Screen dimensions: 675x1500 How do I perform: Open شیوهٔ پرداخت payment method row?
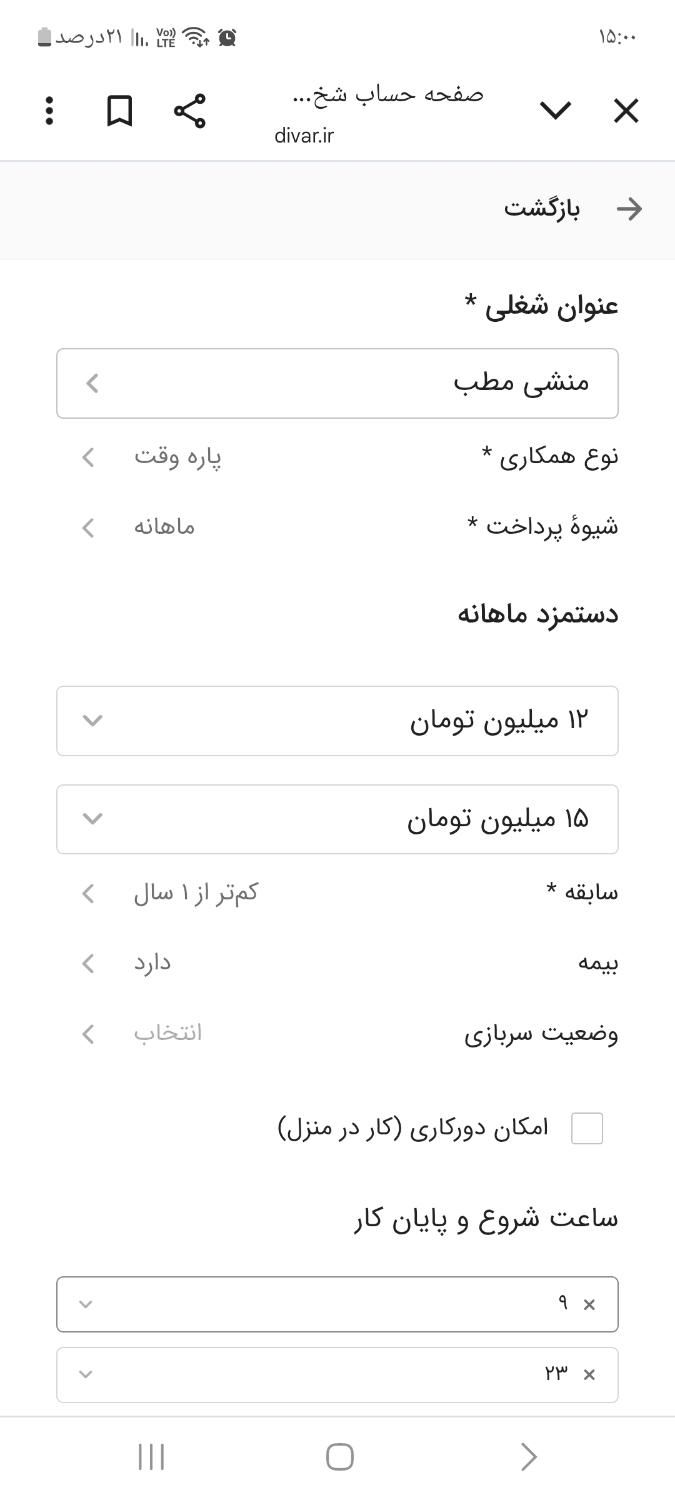point(337,527)
